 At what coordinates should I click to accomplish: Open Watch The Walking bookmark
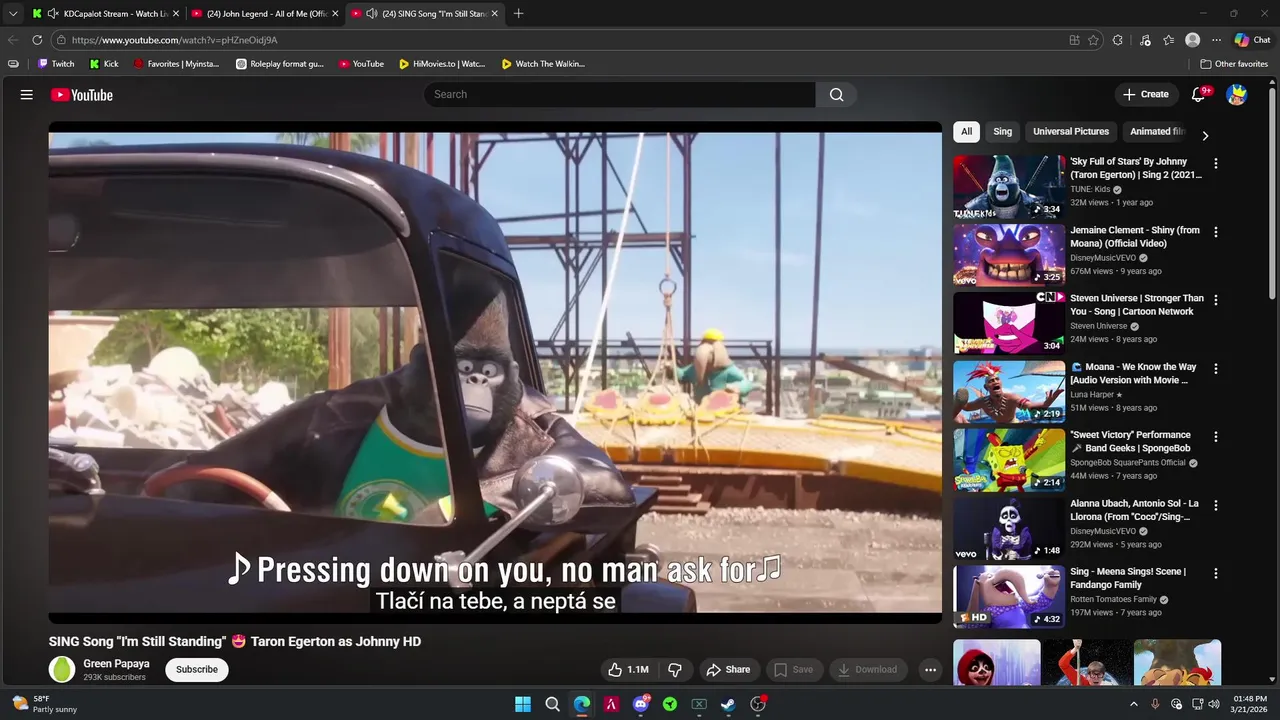pyautogui.click(x=543, y=64)
